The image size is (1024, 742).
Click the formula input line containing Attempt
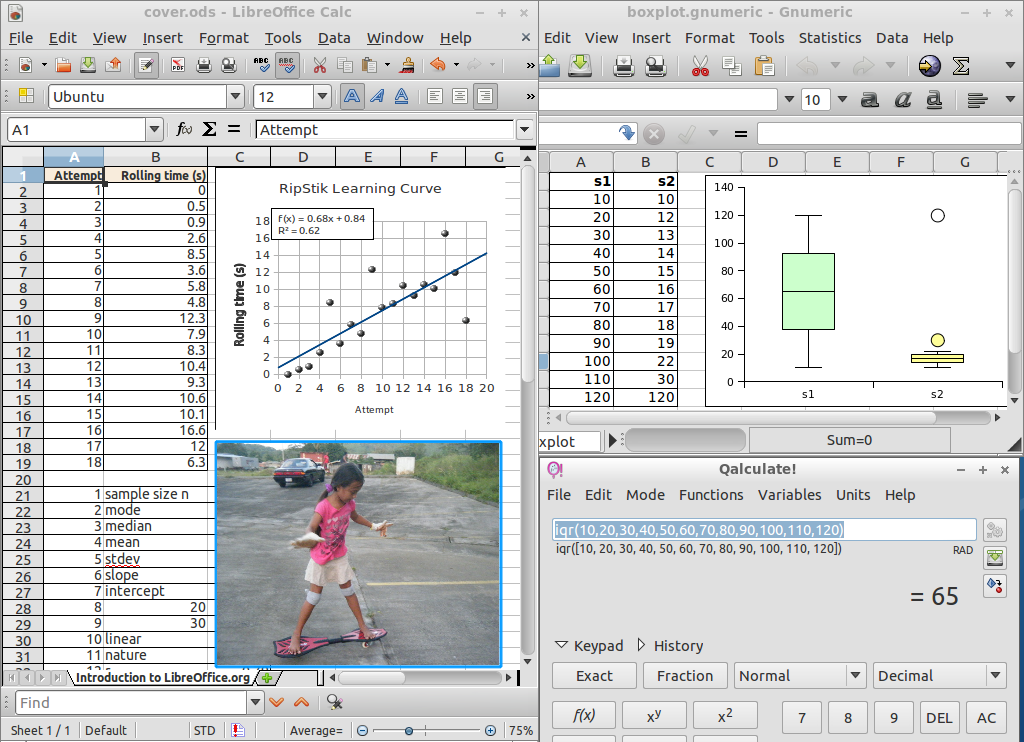(x=385, y=129)
